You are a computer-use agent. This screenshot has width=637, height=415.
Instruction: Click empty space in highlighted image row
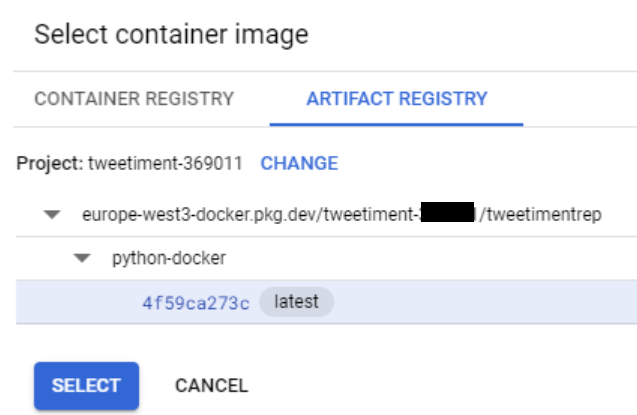coord(480,302)
